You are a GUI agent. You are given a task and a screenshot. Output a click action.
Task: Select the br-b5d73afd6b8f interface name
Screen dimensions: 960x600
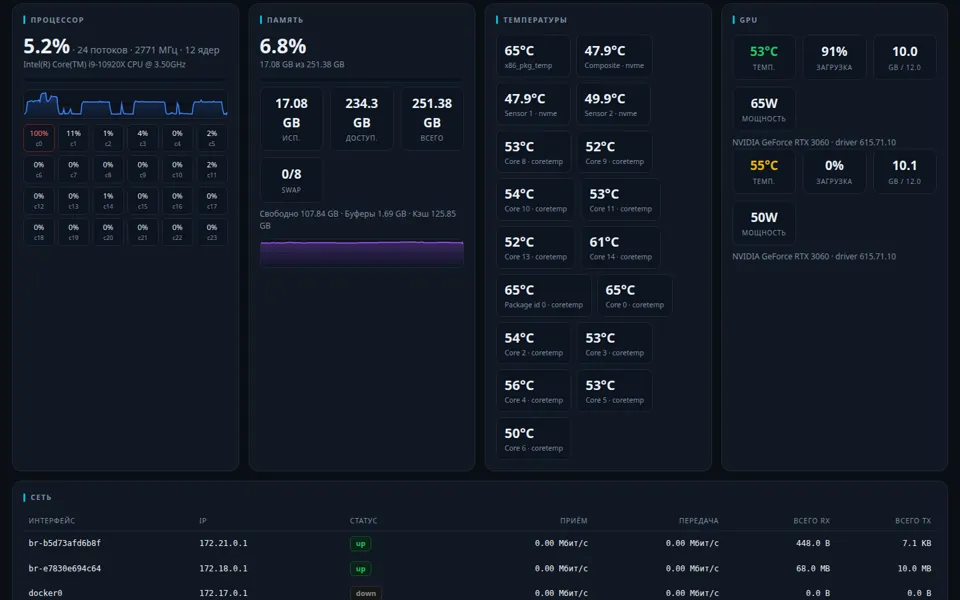[64, 543]
